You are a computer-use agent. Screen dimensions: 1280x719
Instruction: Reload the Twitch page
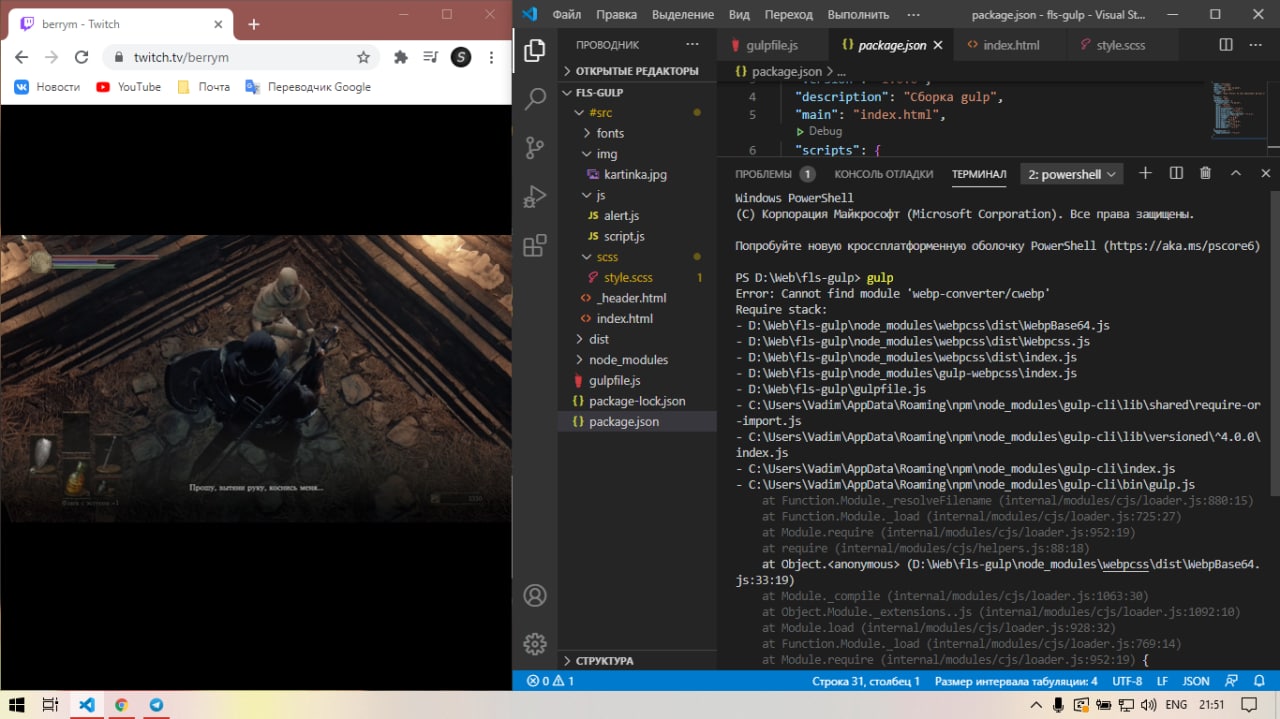tap(81, 57)
